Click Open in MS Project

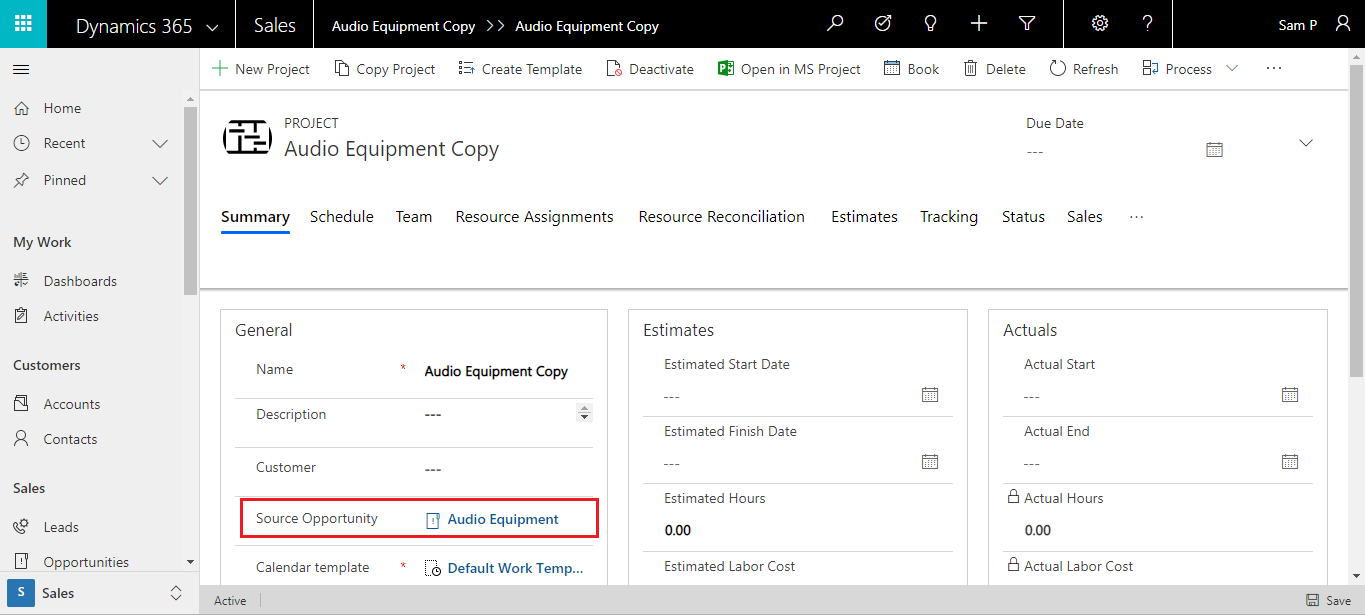pyautogui.click(x=789, y=69)
